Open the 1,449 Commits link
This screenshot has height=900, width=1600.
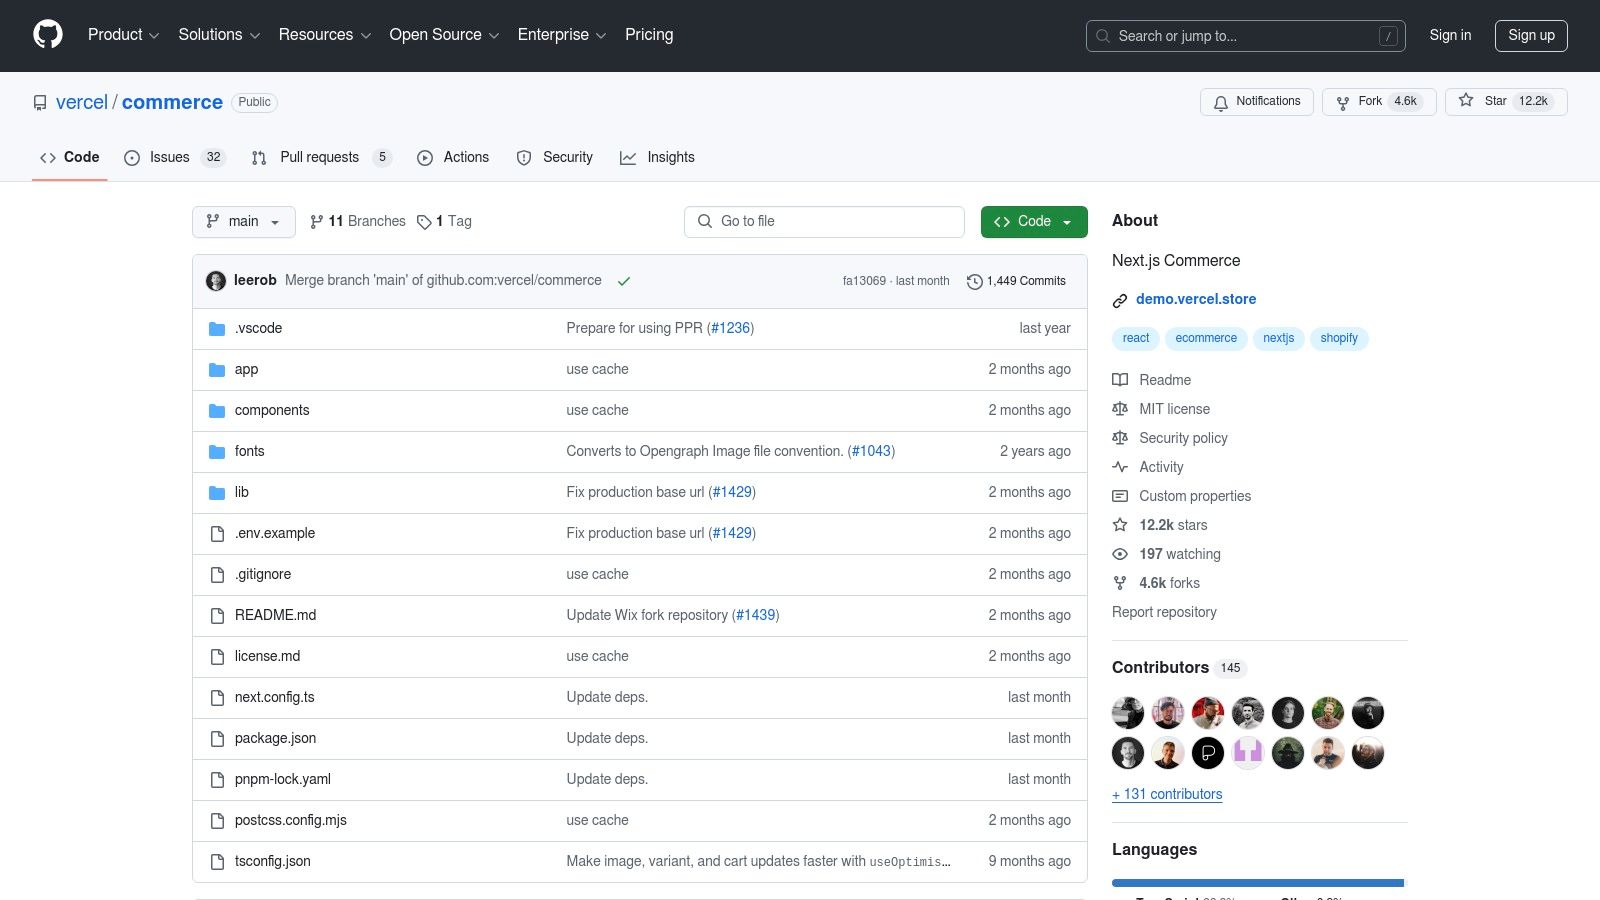1016,281
